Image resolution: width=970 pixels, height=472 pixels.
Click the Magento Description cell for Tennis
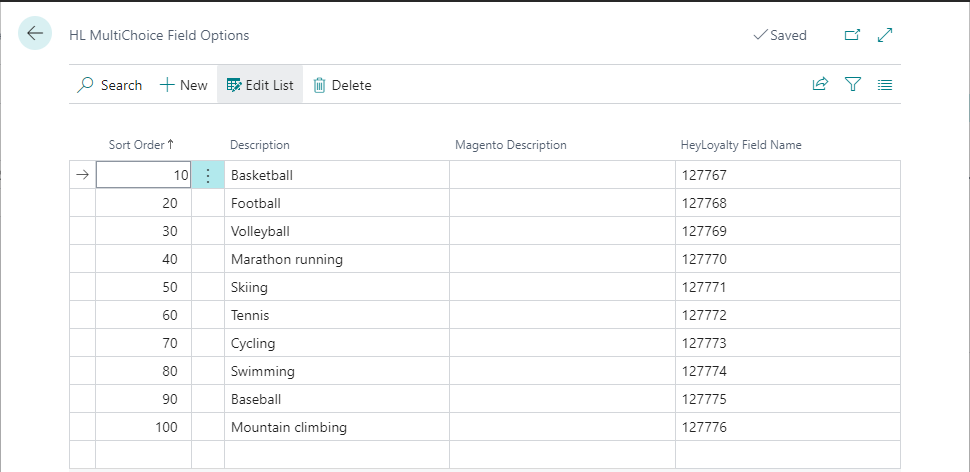[562, 315]
